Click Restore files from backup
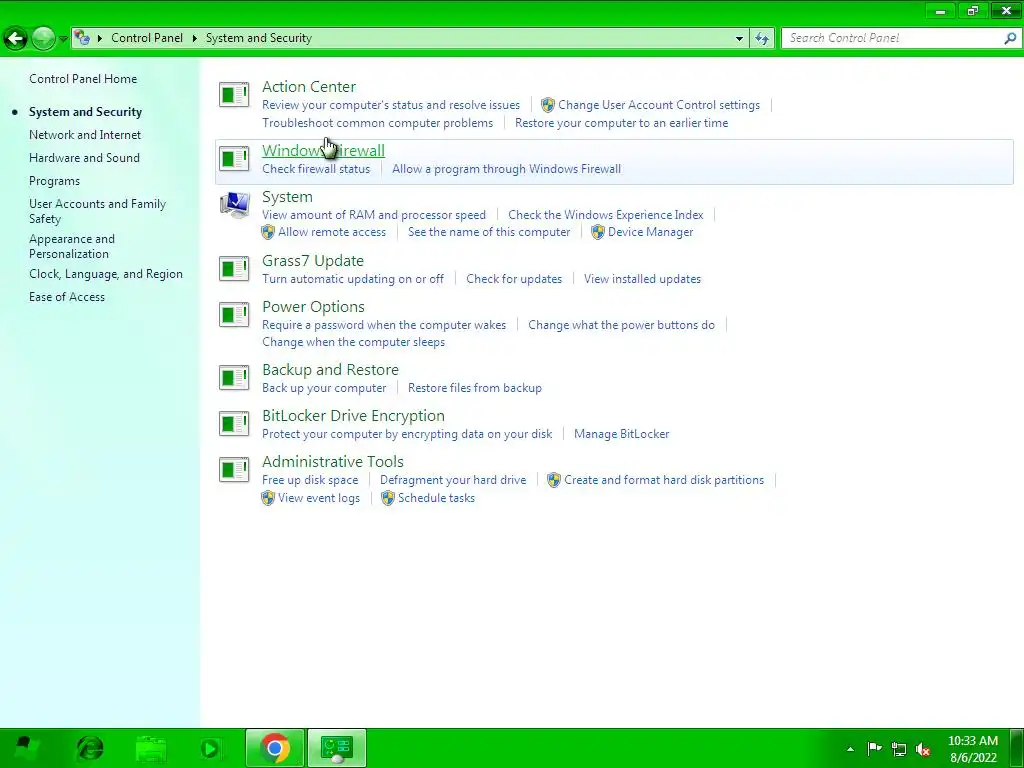This screenshot has height=768, width=1024. (475, 388)
